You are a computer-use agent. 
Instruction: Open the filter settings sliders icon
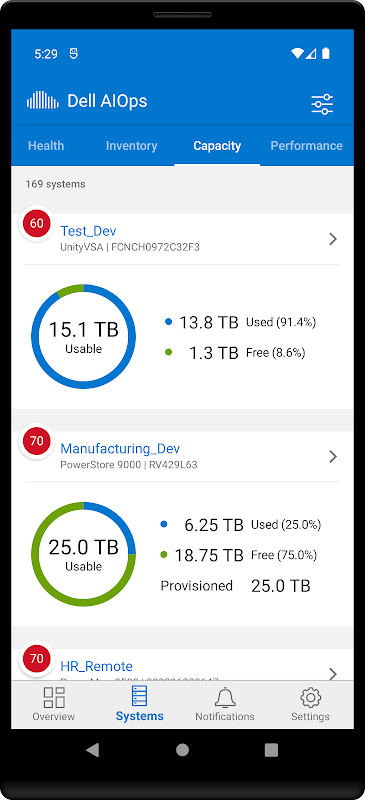(322, 104)
